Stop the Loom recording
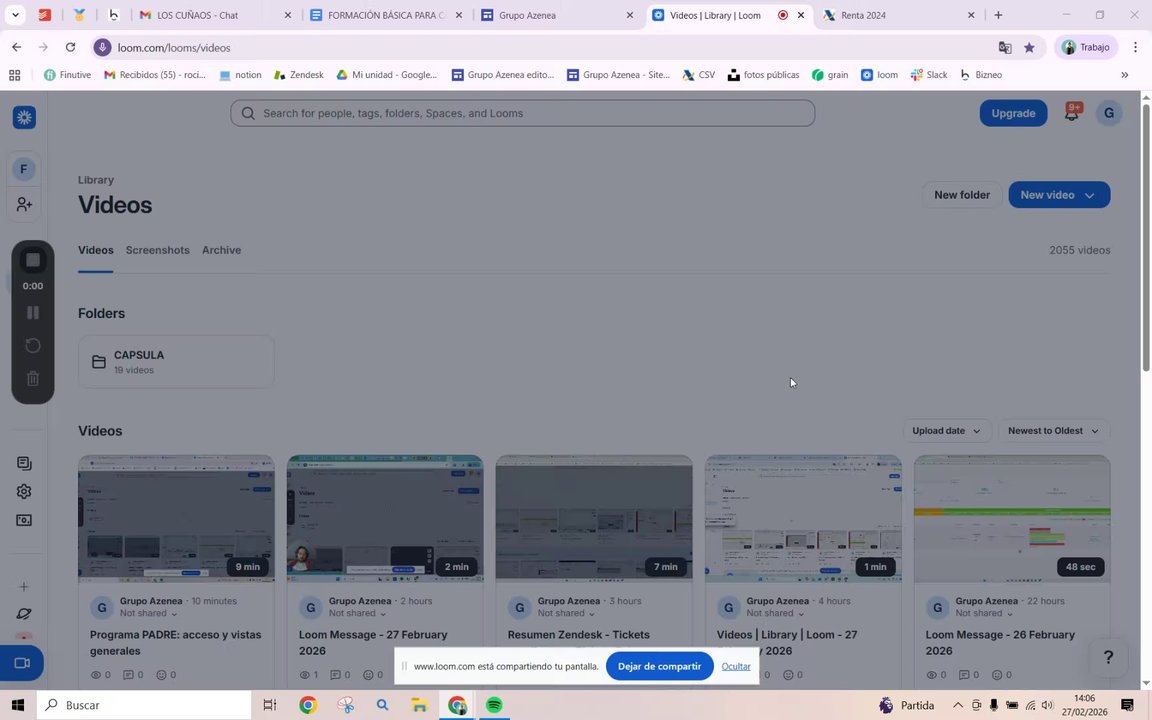 pos(32,260)
